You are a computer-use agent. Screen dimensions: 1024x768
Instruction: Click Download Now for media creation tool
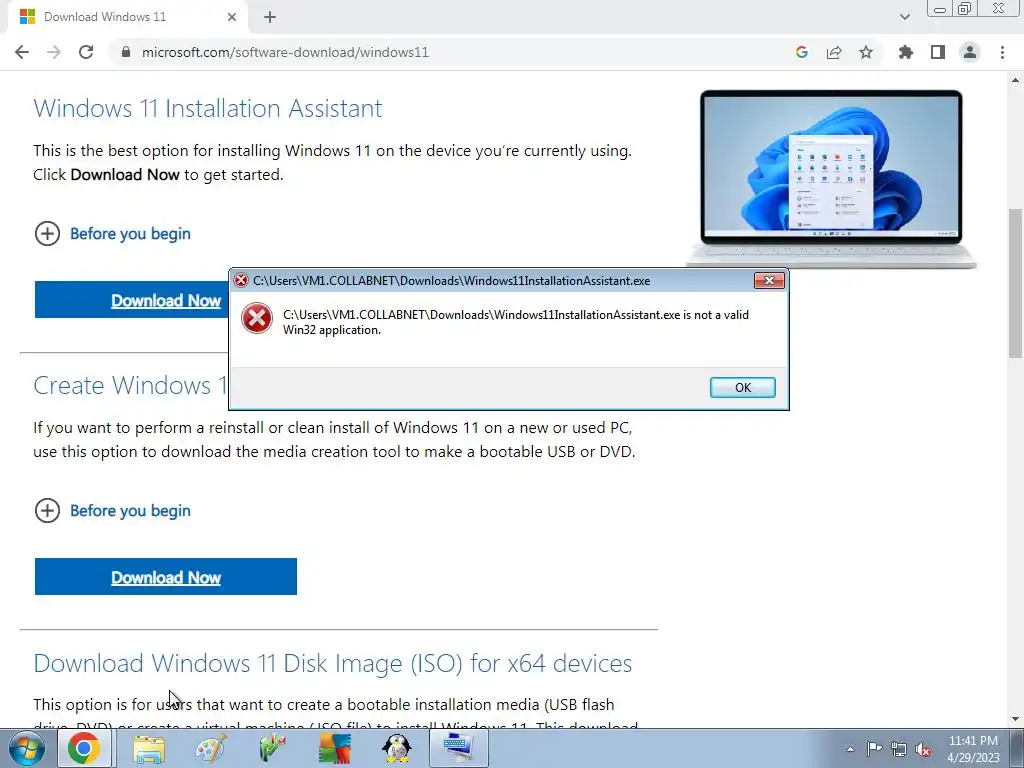pyautogui.click(x=166, y=577)
